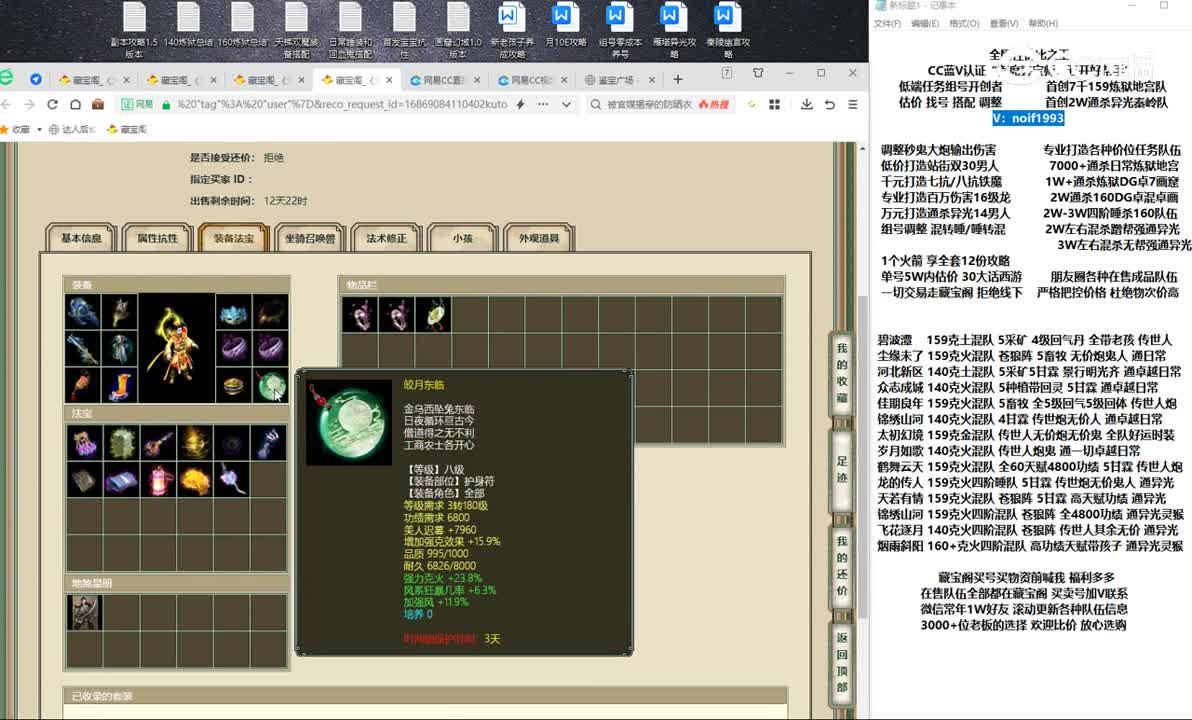Open the 达人后台 bookmark
Screen dimensions: 1192x720
tap(72, 129)
